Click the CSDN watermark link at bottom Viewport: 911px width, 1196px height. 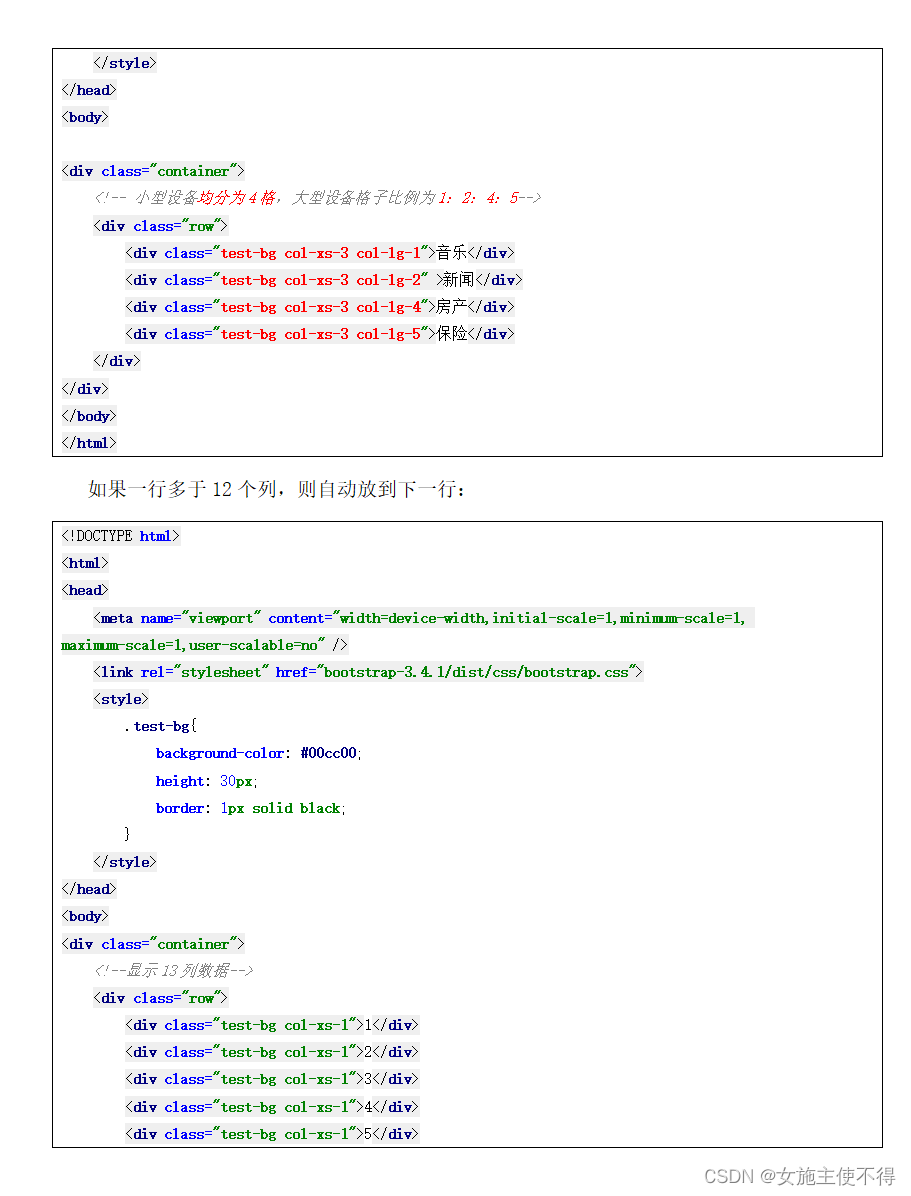click(730, 1176)
